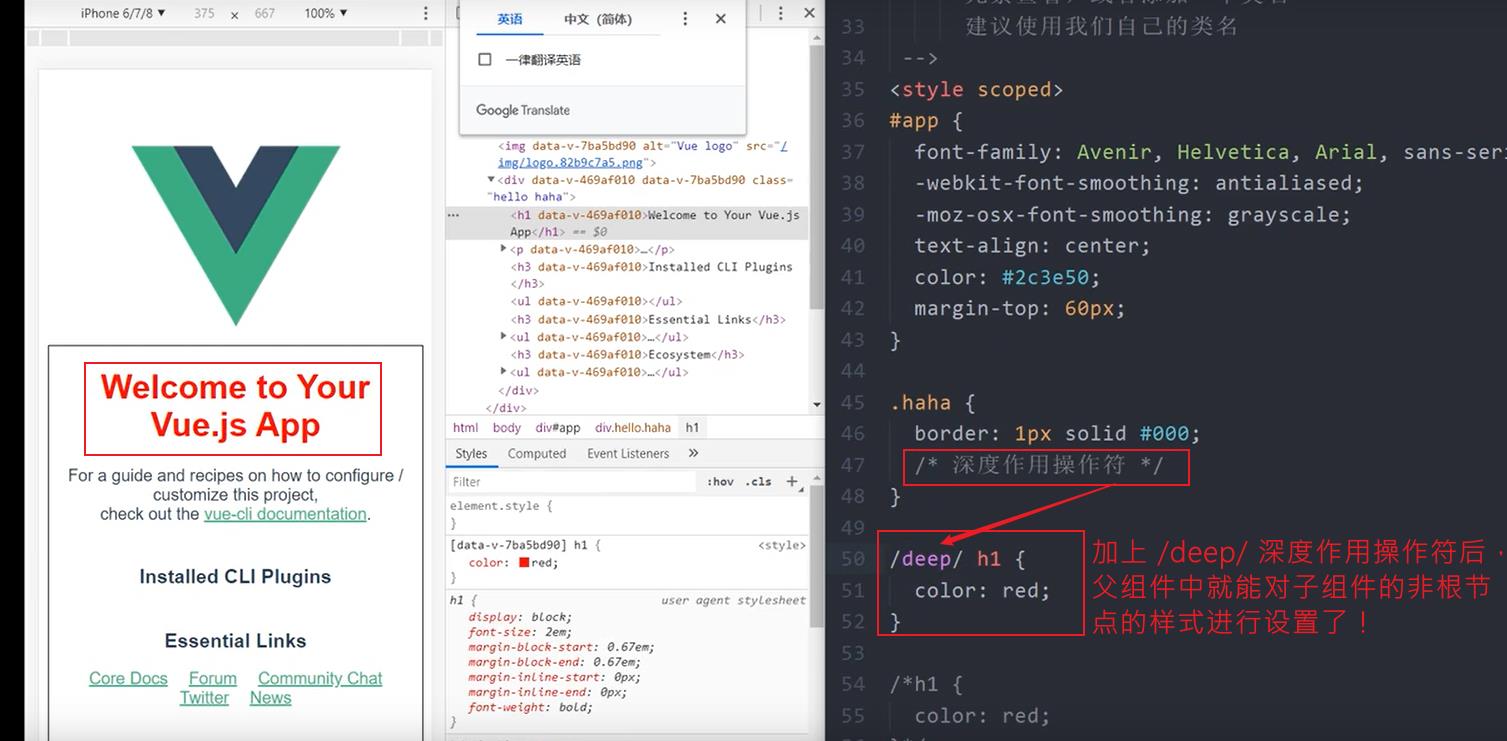Viewport: 1507px width, 741px height.
Task: Select div.hello.haha in breadcrumb bar
Action: click(x=633, y=427)
